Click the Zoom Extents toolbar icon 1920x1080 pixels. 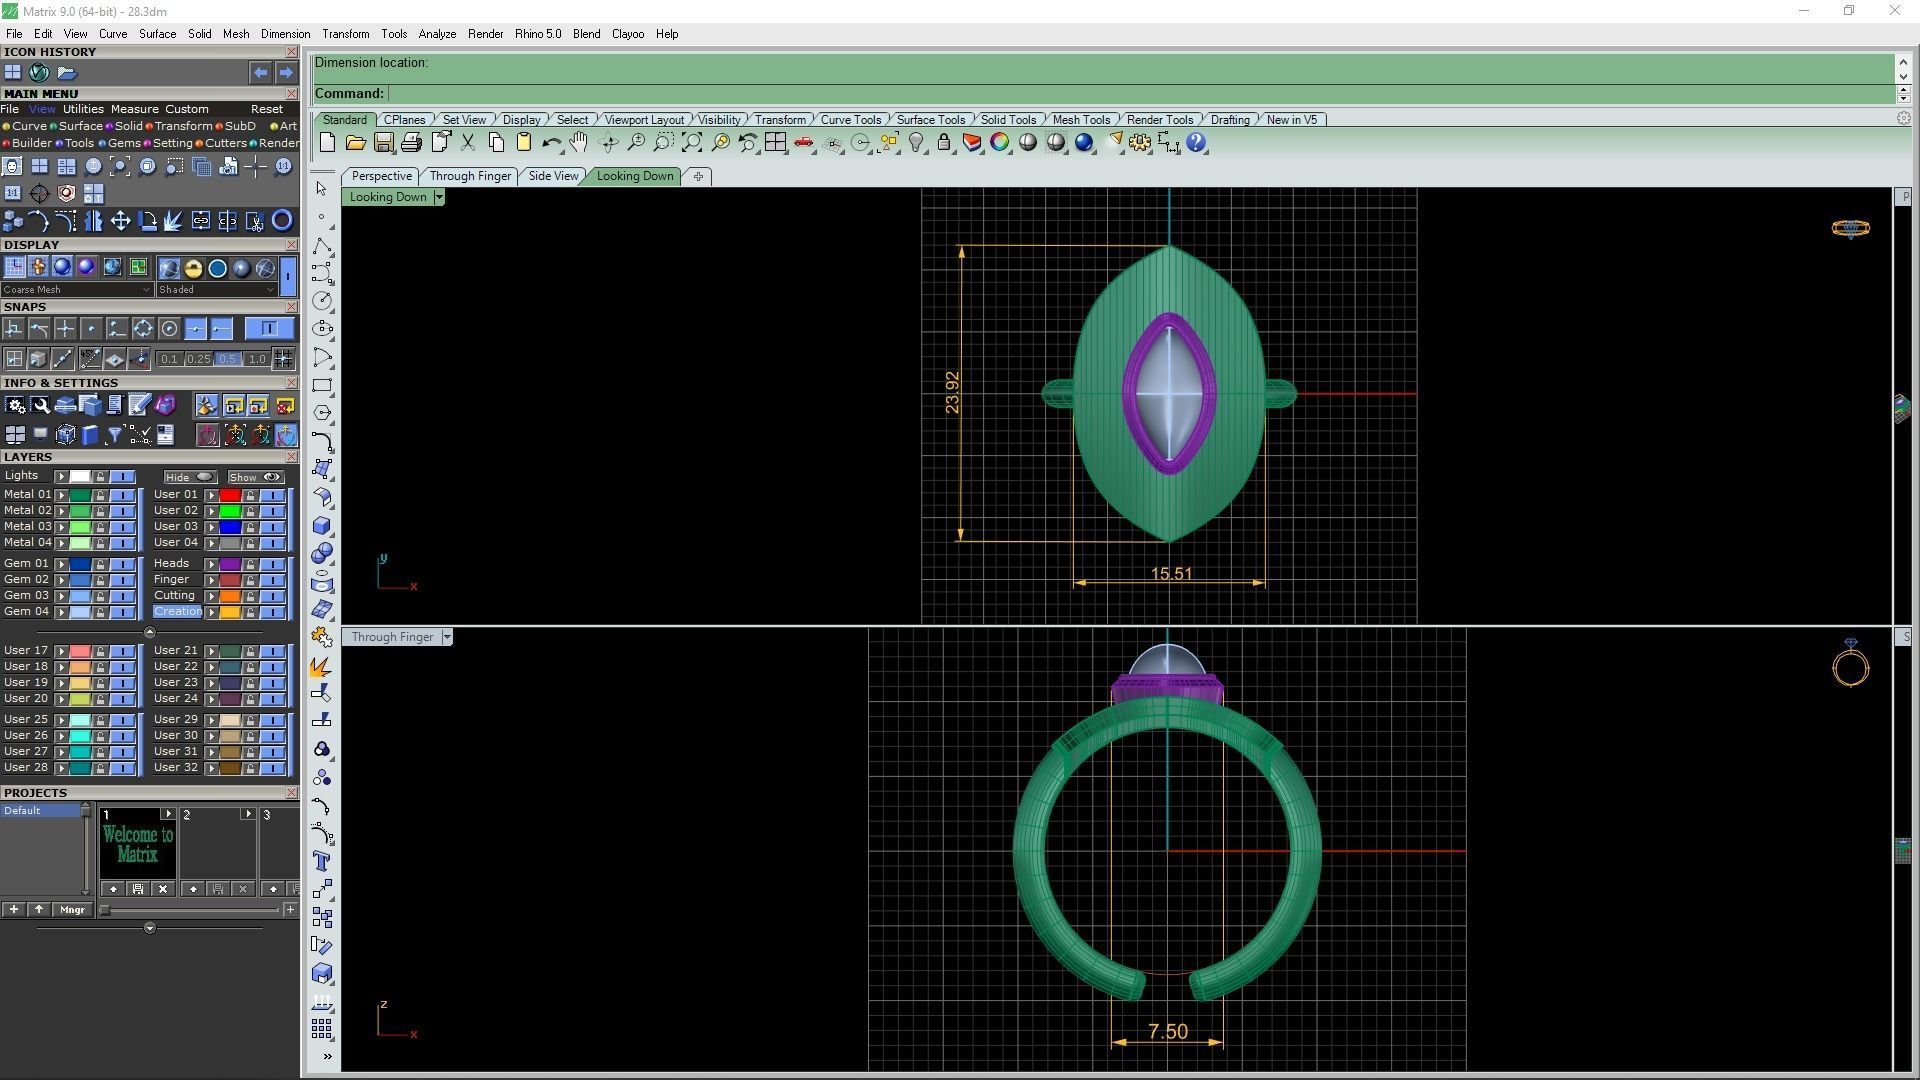692,143
